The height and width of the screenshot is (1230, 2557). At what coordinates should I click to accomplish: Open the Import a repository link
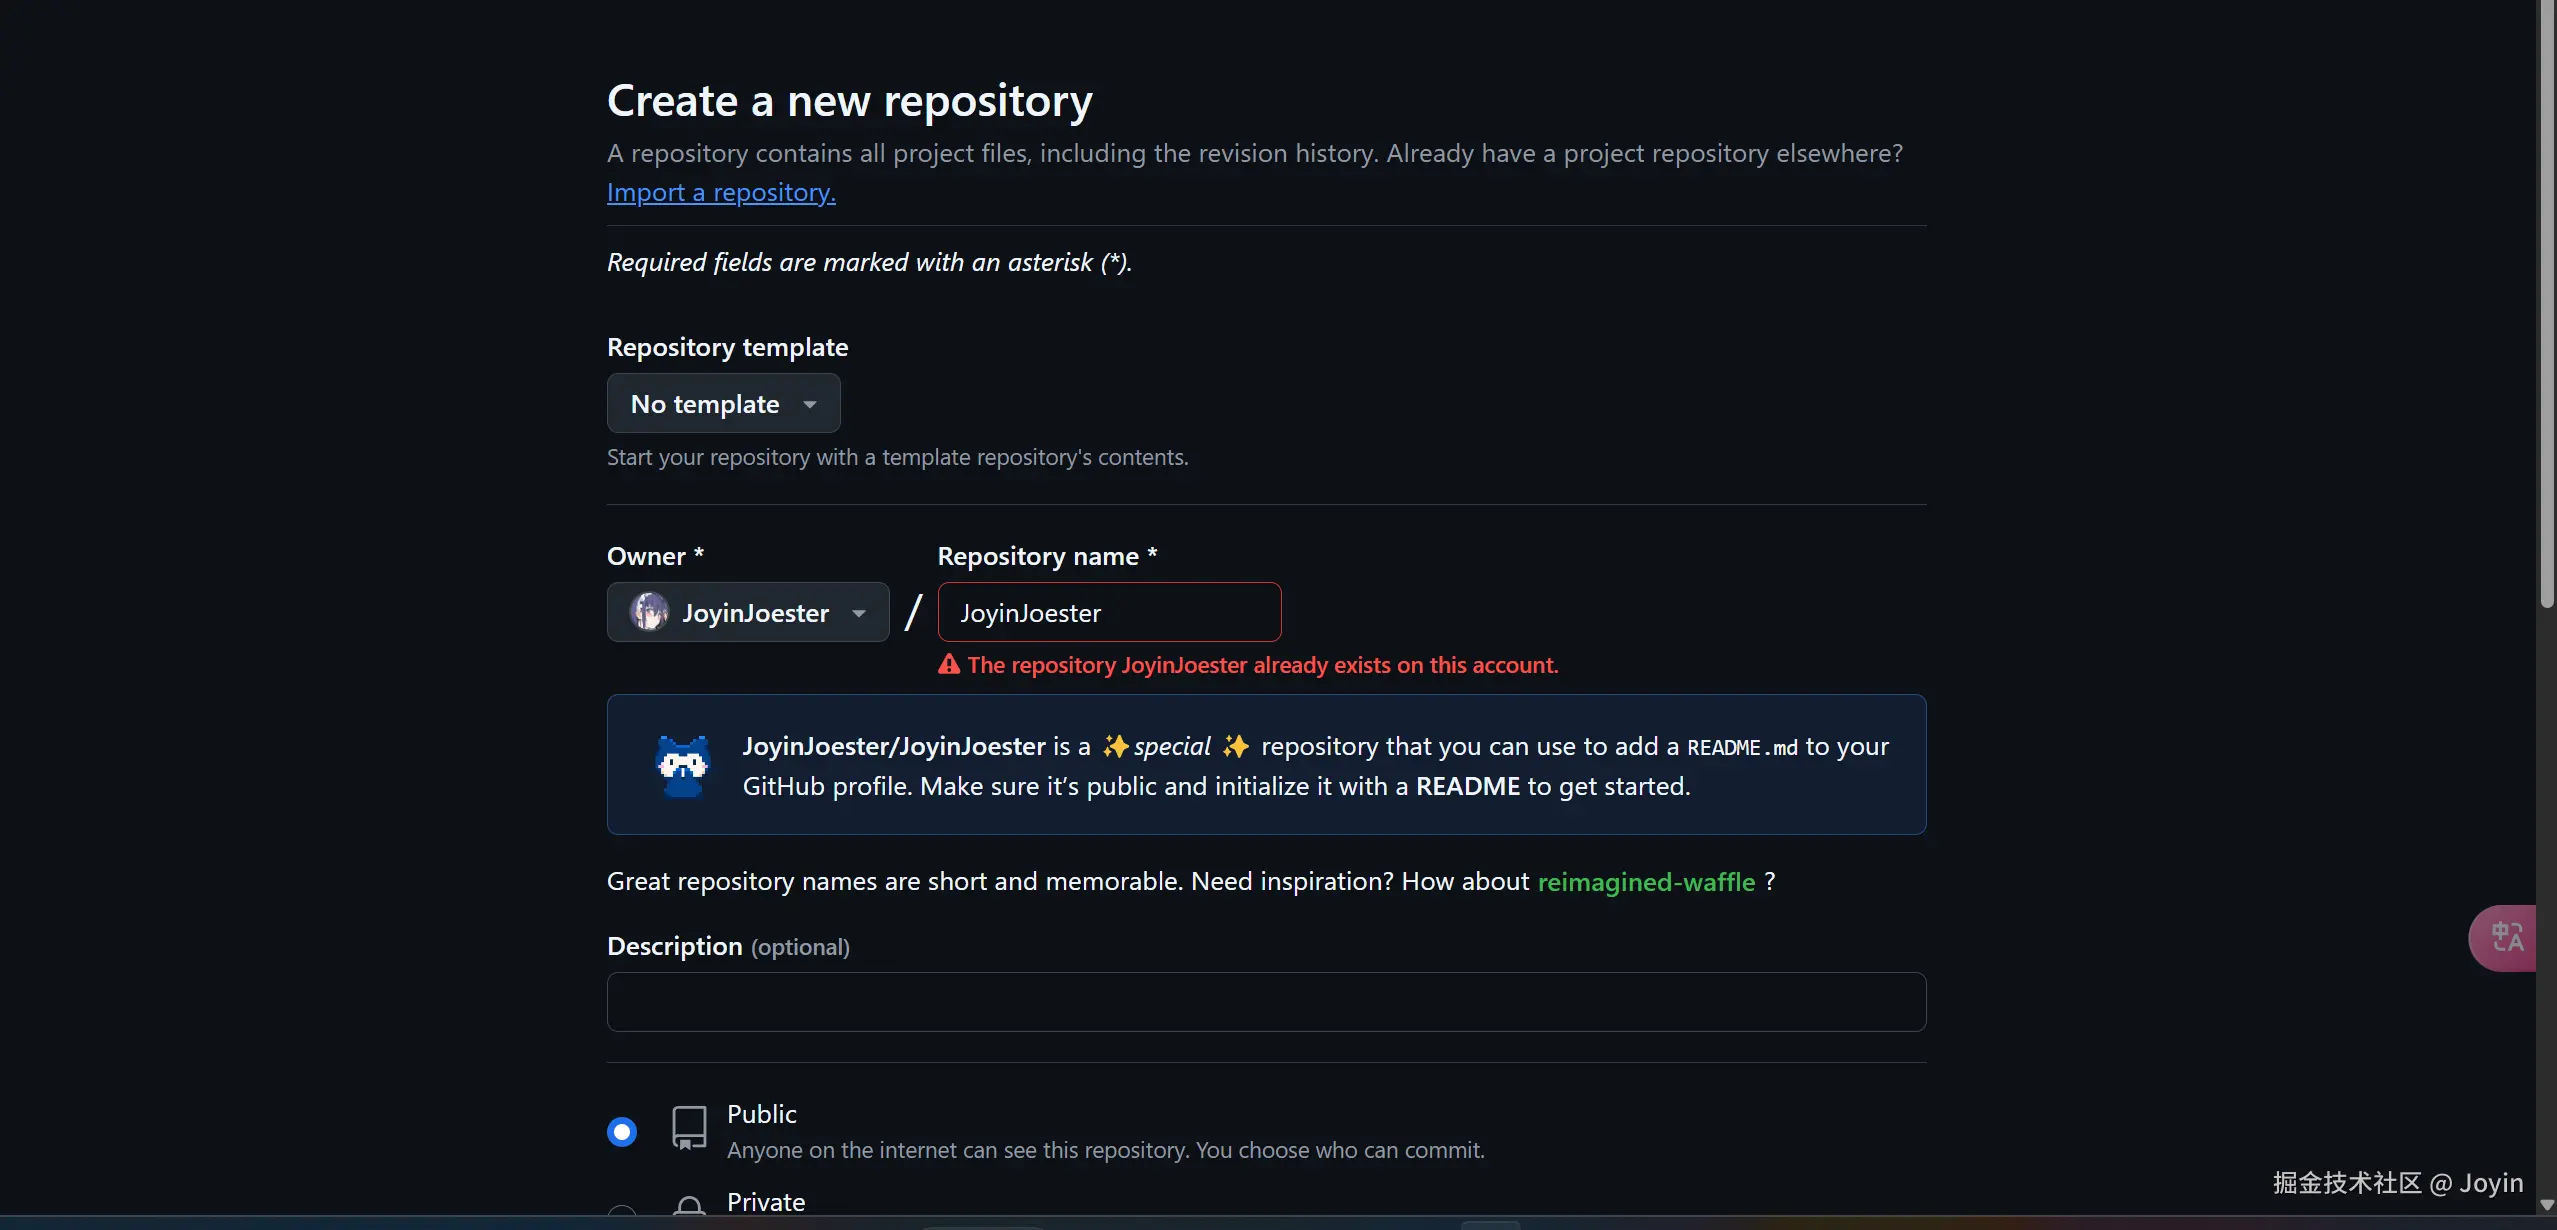(x=721, y=192)
